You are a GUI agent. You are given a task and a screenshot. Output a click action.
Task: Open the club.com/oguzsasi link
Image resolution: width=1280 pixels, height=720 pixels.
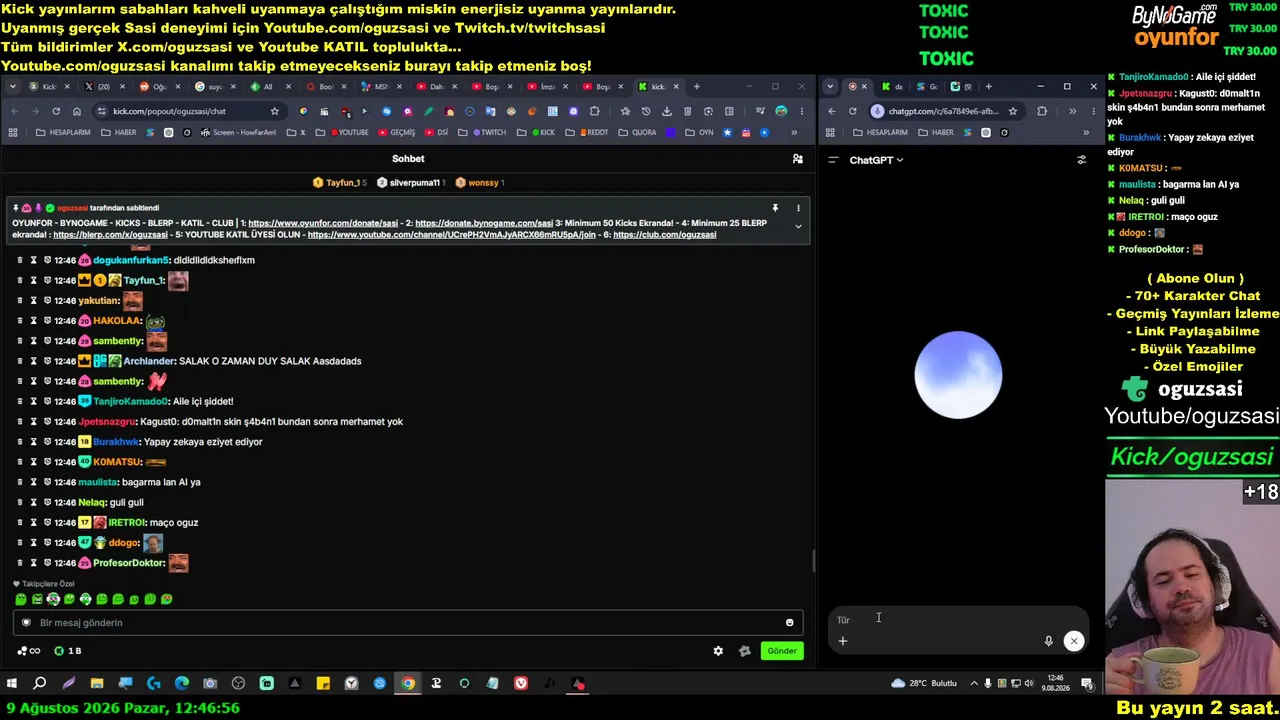665,235
